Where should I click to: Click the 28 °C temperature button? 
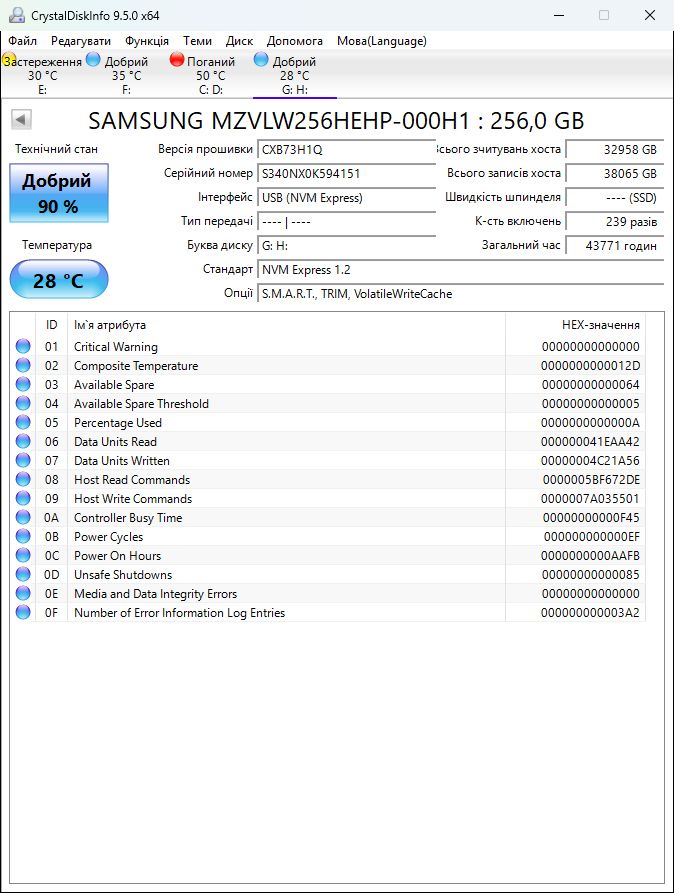tap(59, 279)
